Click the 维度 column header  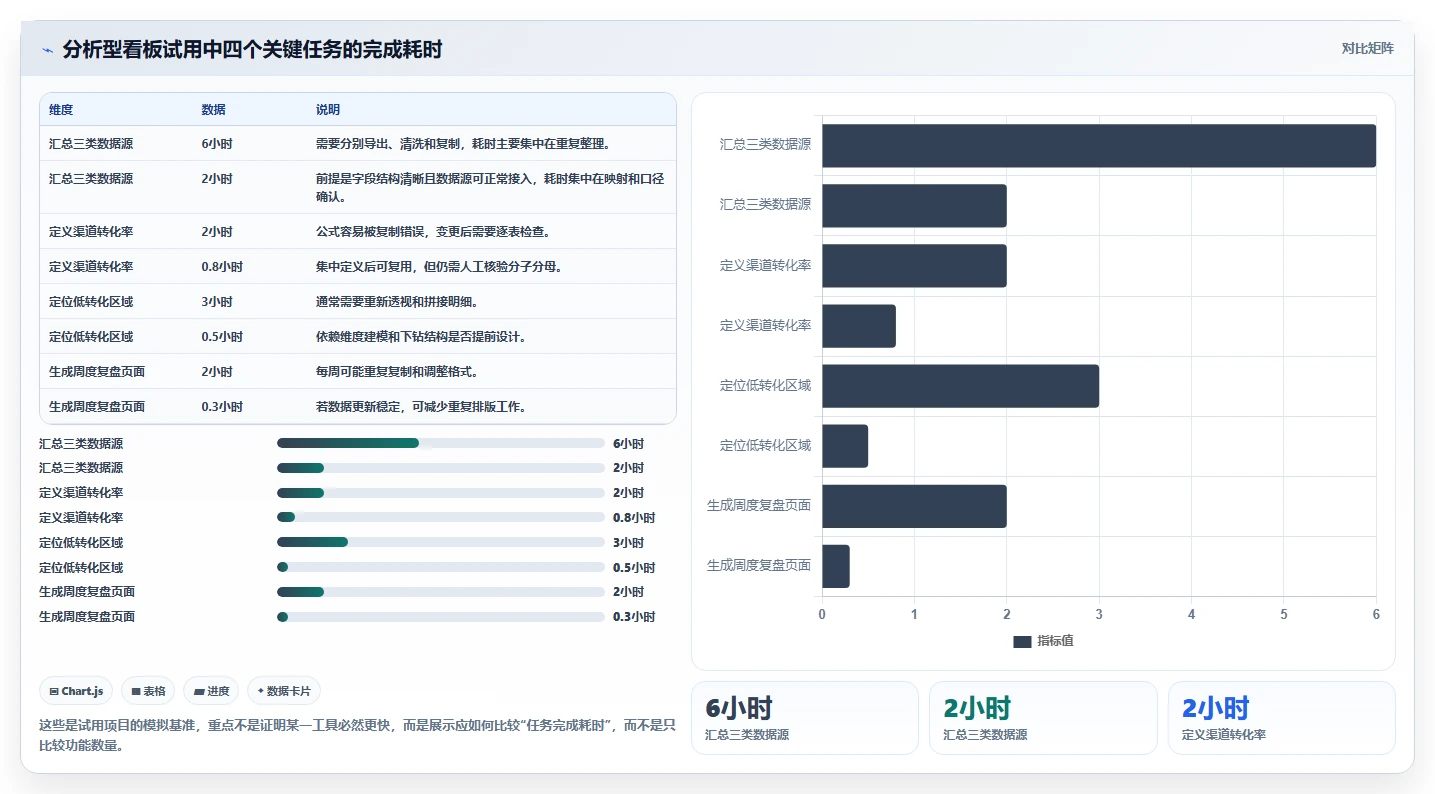coord(61,109)
